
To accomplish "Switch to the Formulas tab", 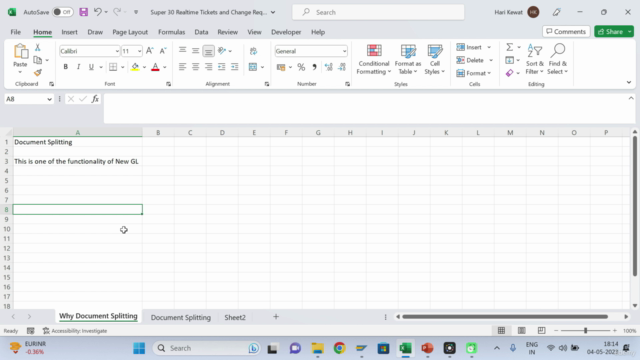I will (171, 32).
